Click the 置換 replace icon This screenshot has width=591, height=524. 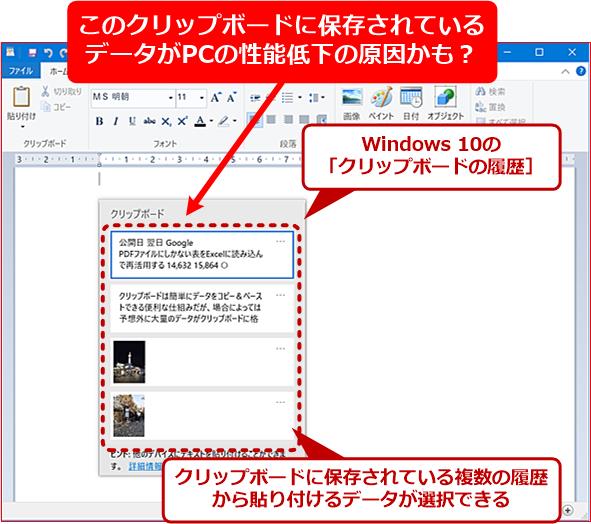tap(481, 107)
